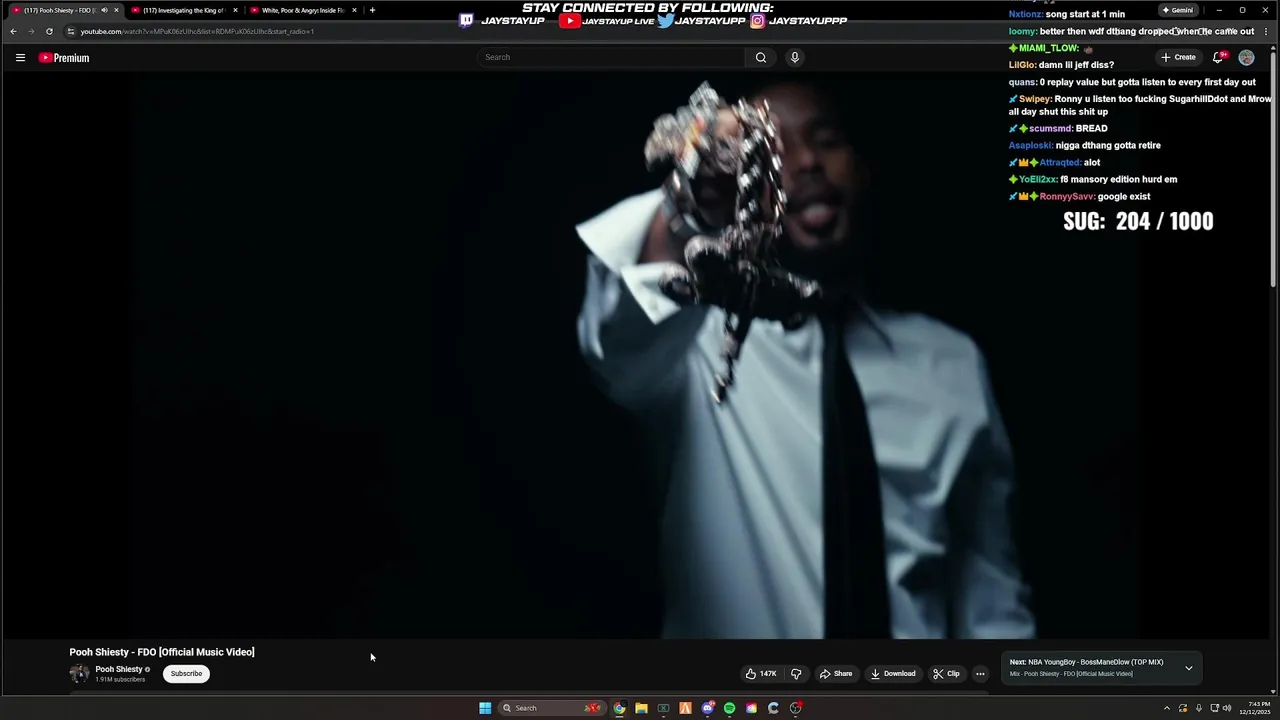Click the video player frame
This screenshot has height=720, width=1280.
point(640,356)
